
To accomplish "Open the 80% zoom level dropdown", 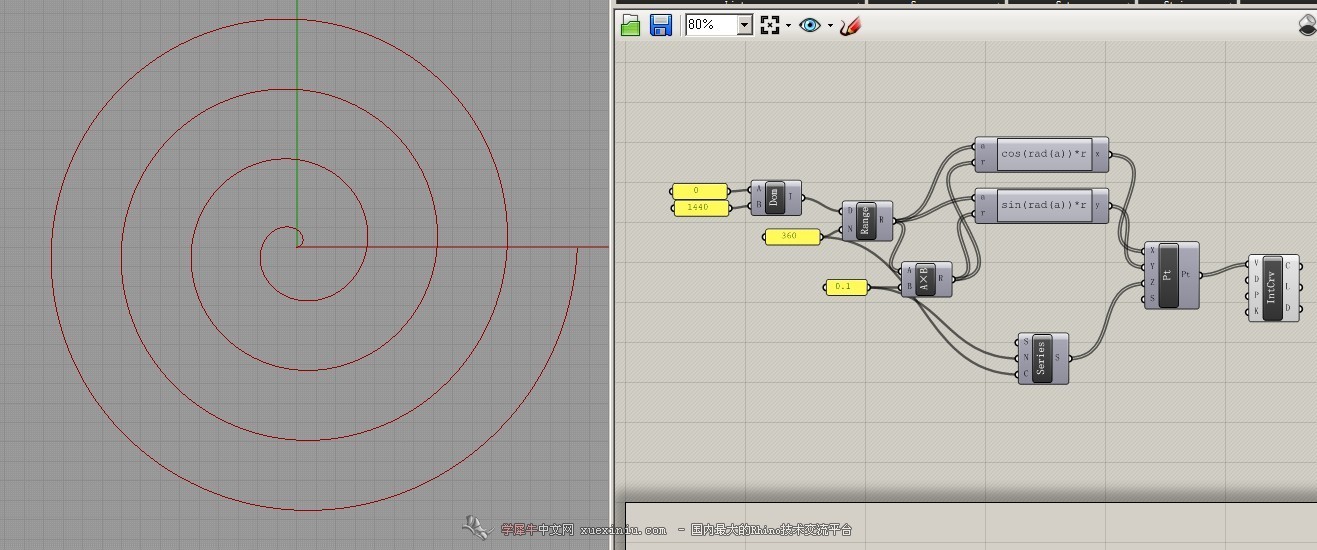I will tap(744, 25).
